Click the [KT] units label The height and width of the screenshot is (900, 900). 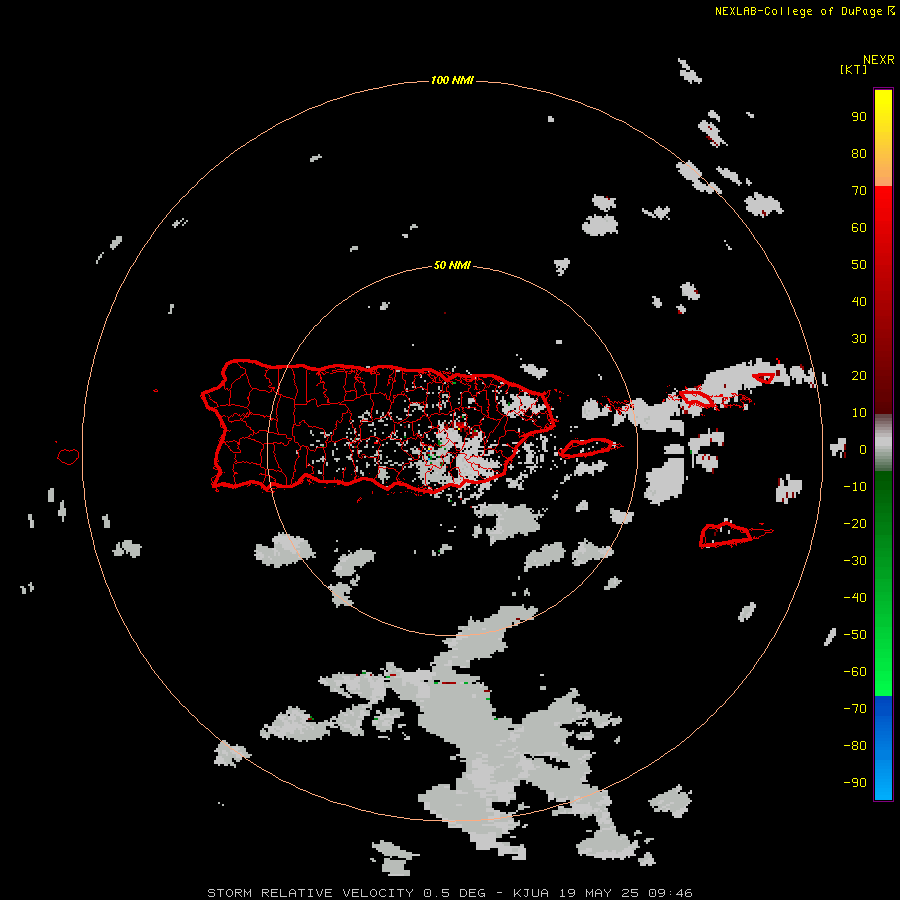coord(853,69)
